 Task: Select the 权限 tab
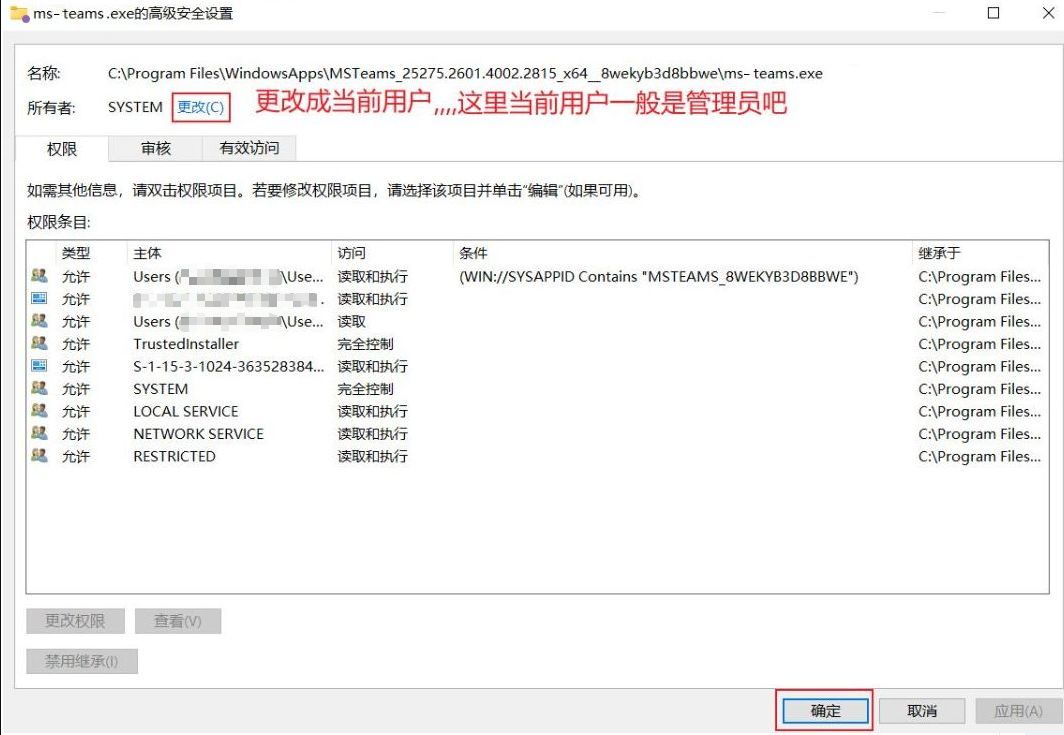pos(62,148)
